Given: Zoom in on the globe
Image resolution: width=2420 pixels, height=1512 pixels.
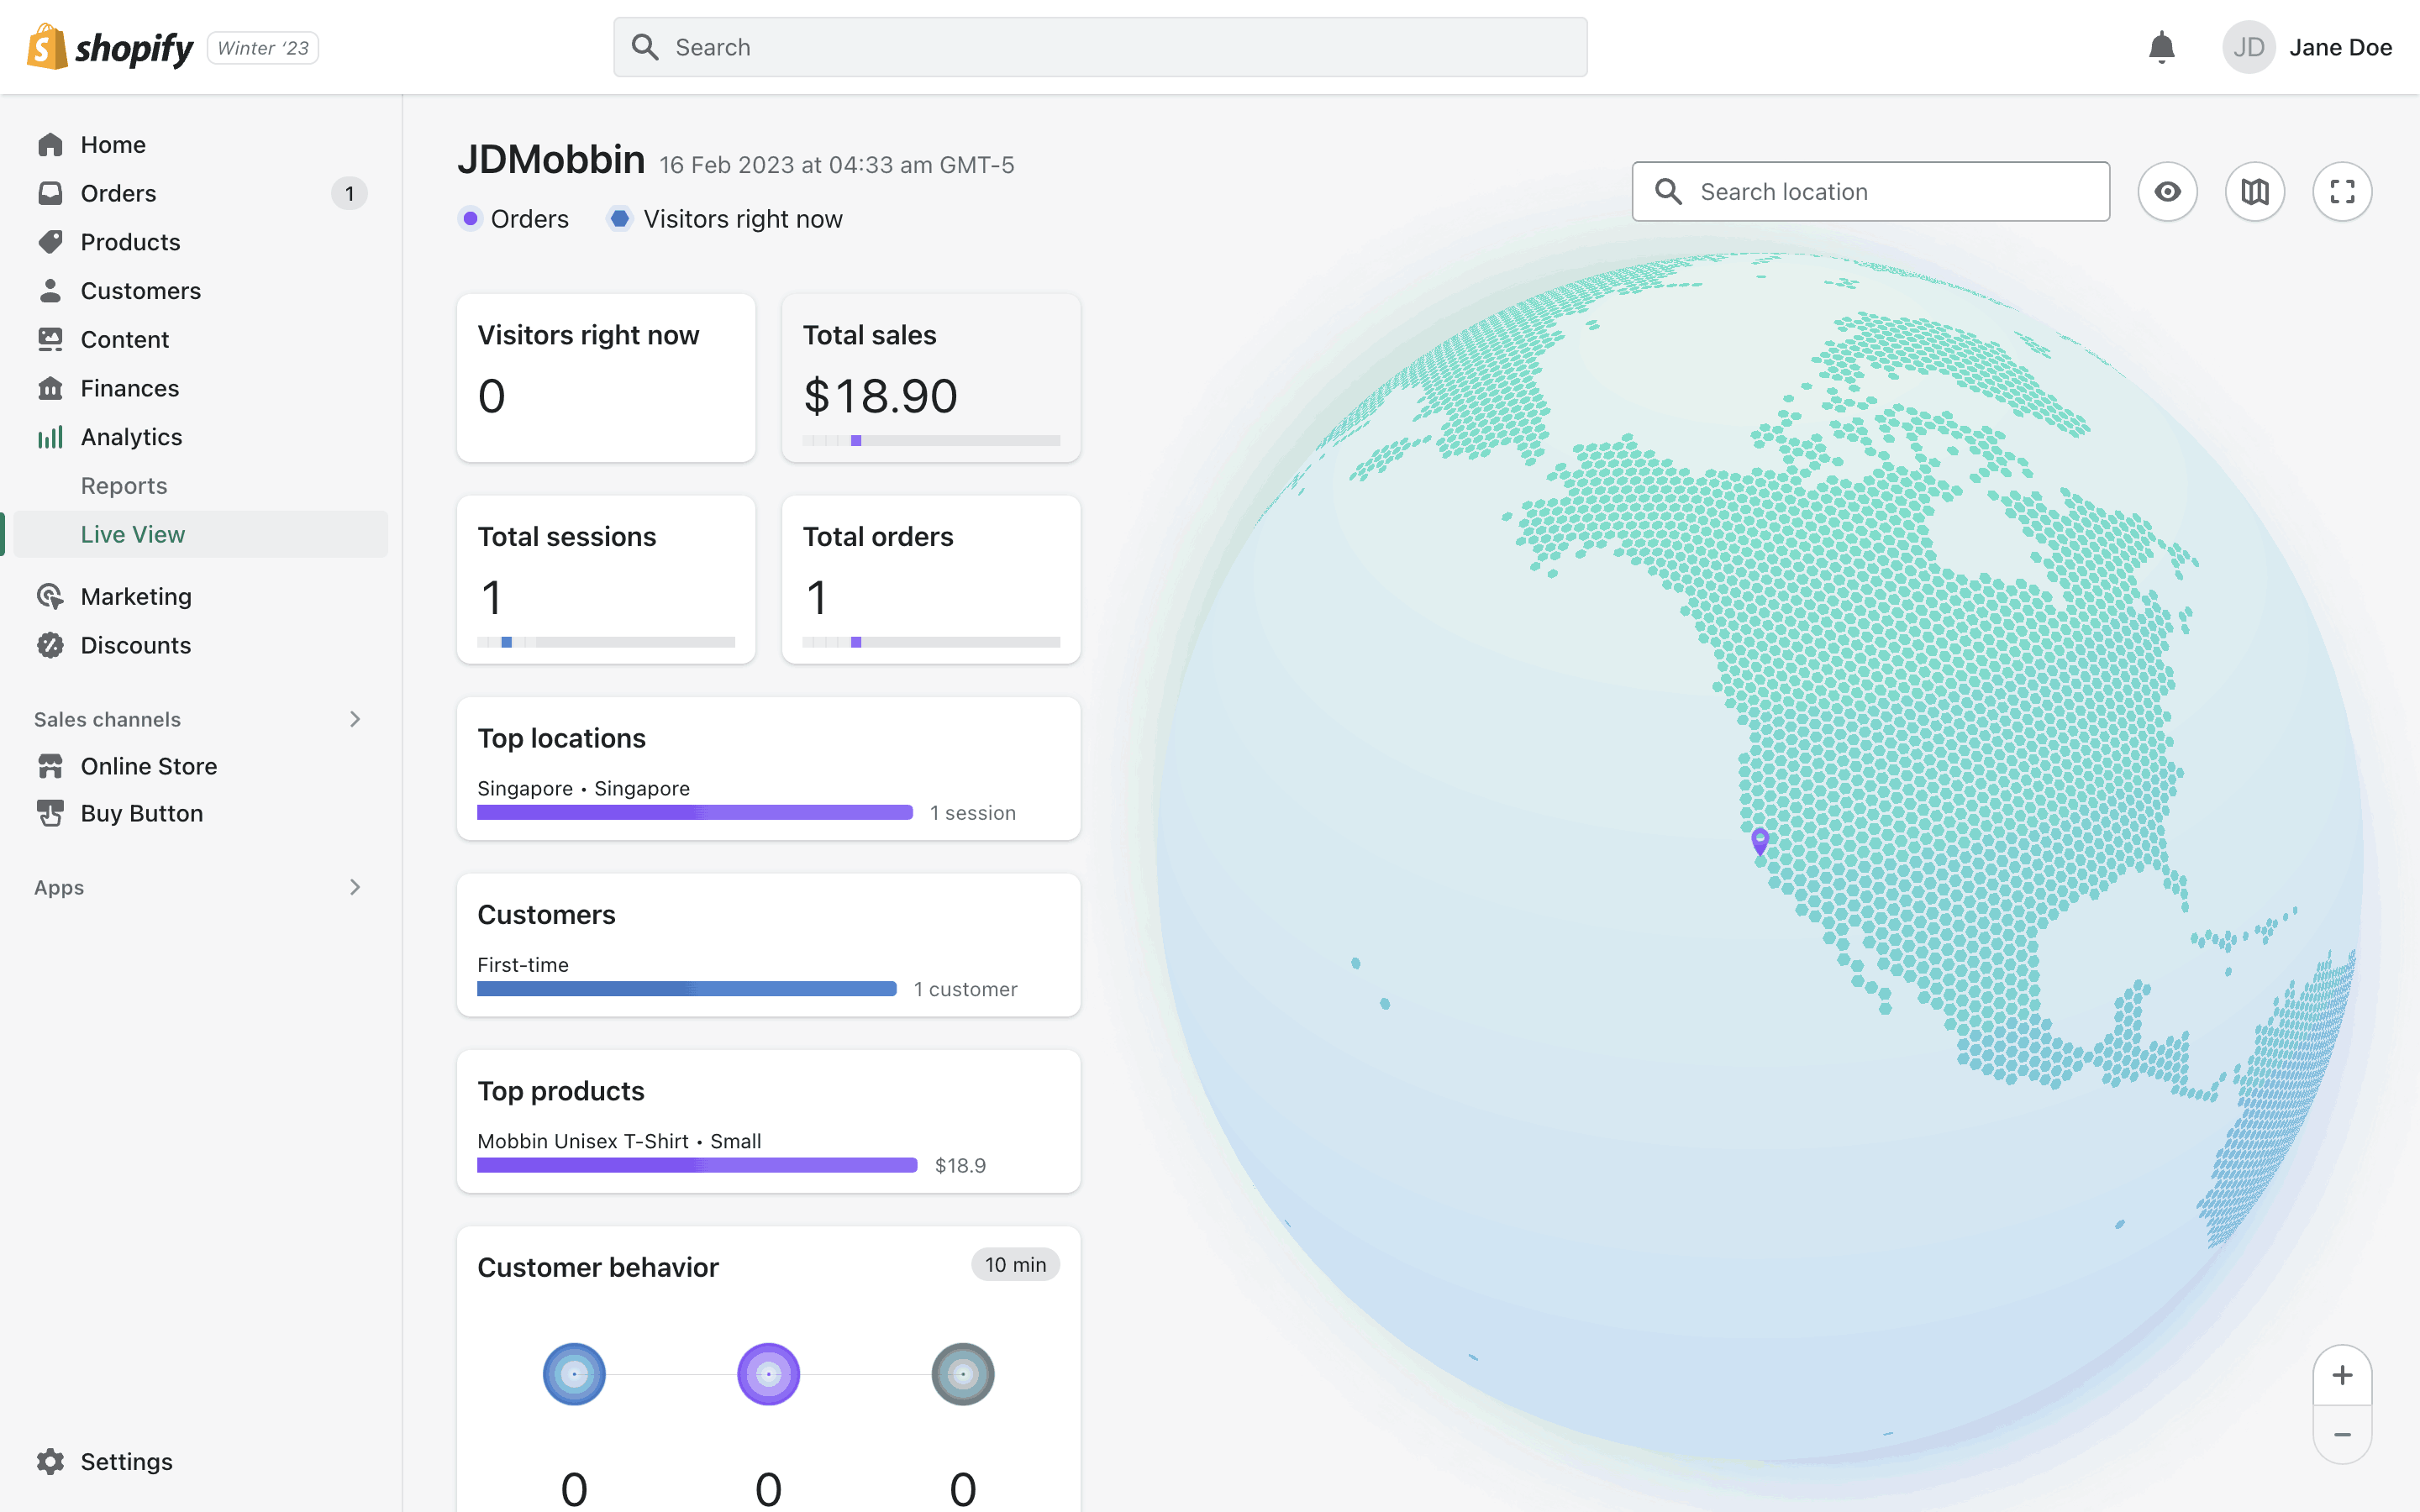Looking at the screenshot, I should coord(2341,1375).
